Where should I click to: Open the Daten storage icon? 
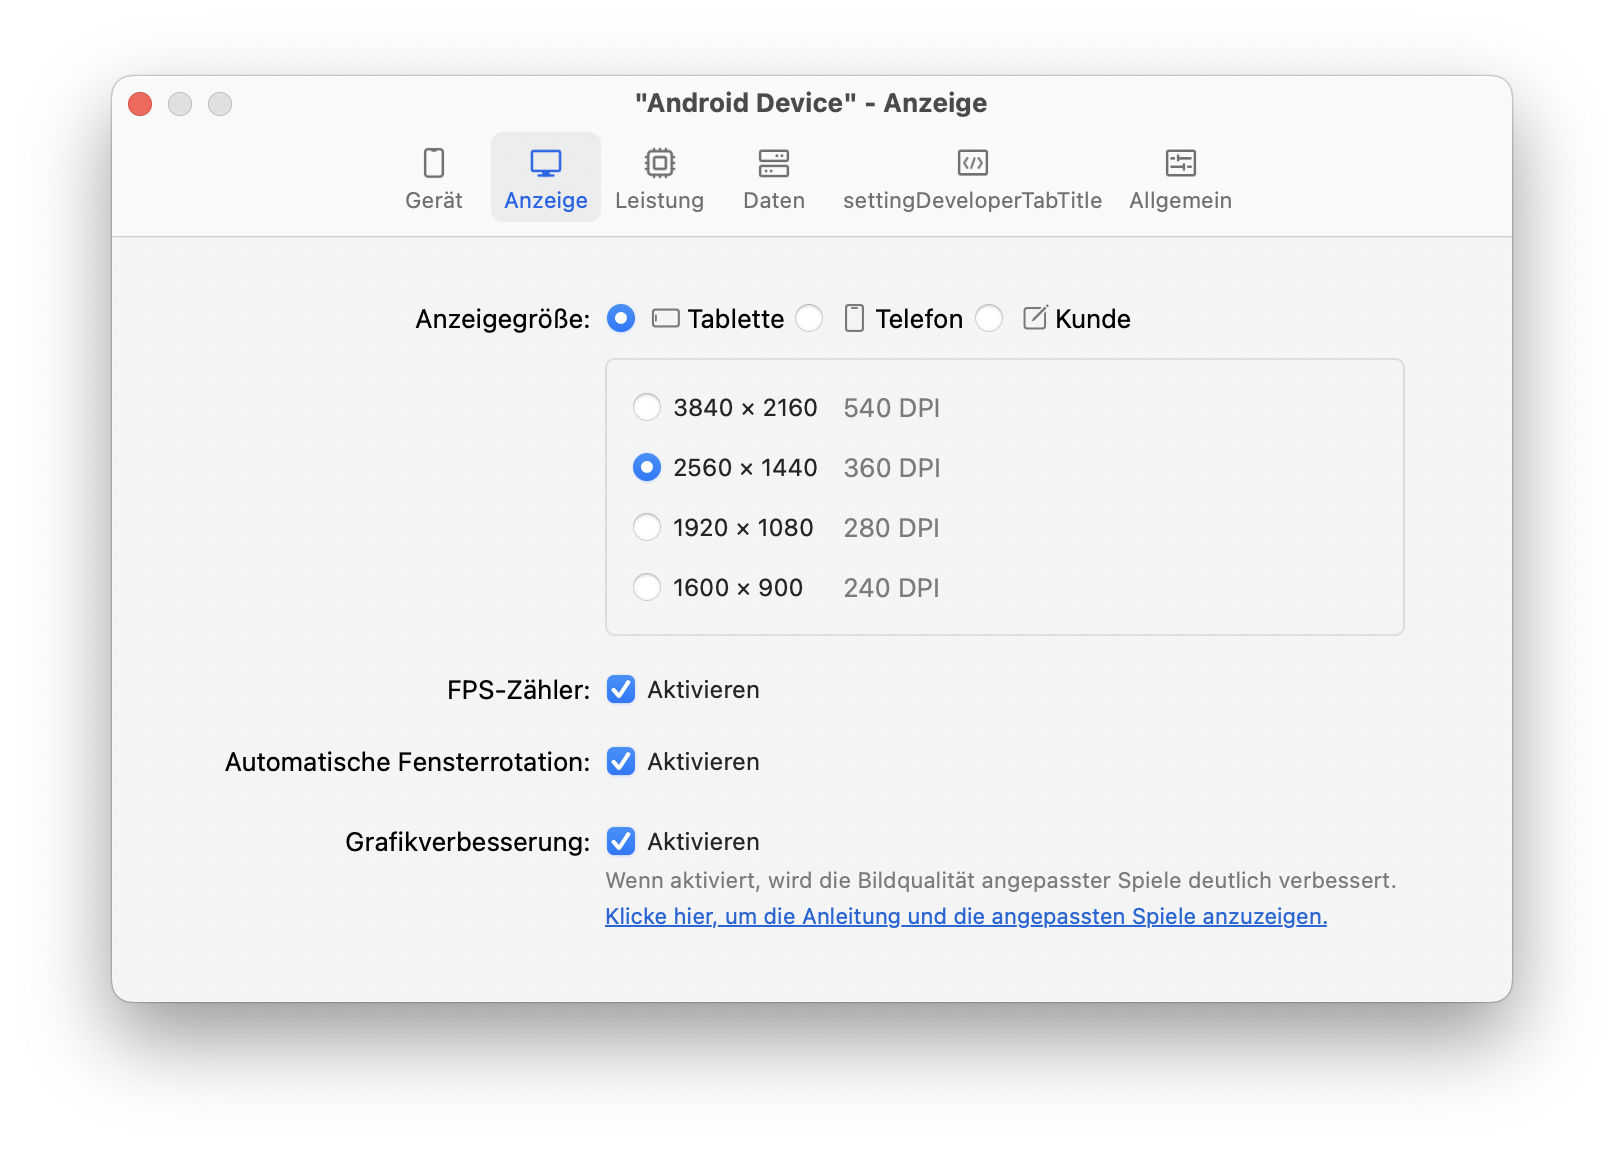(x=773, y=163)
